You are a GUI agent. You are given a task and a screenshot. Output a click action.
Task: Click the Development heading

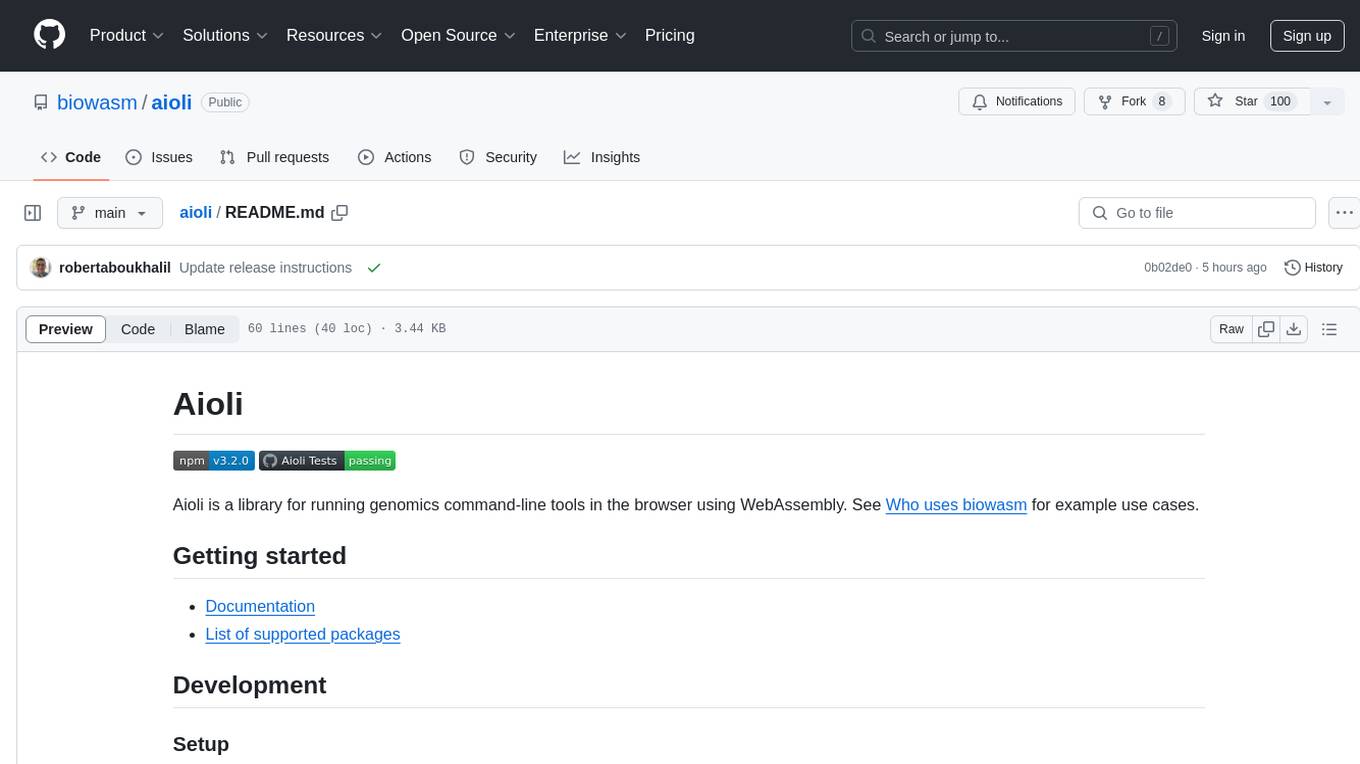(x=250, y=685)
